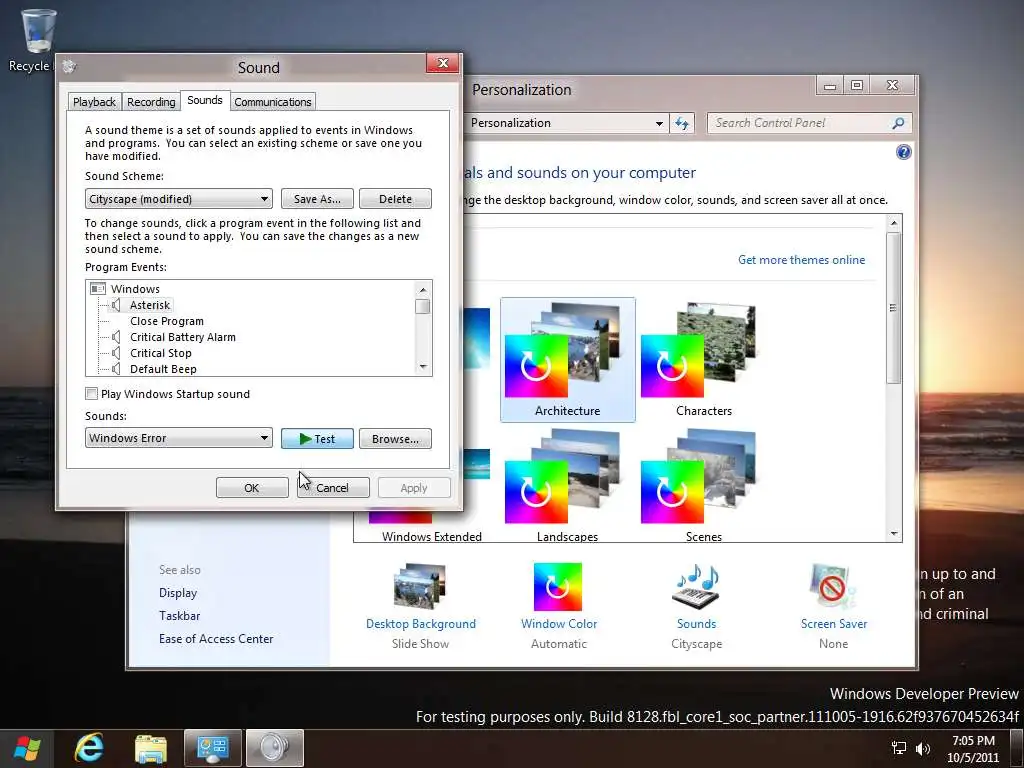Click the themes list scrollbar thumb

point(893,307)
